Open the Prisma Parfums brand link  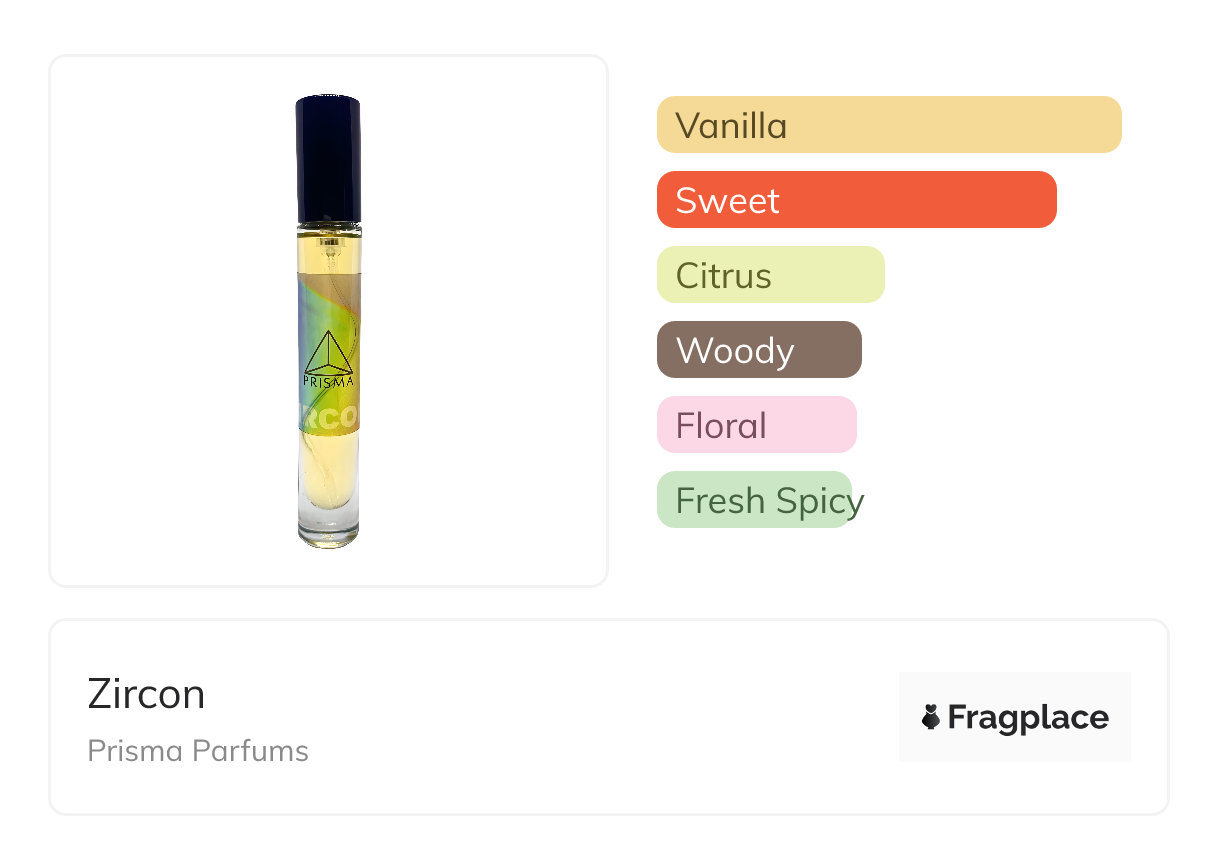click(x=198, y=750)
